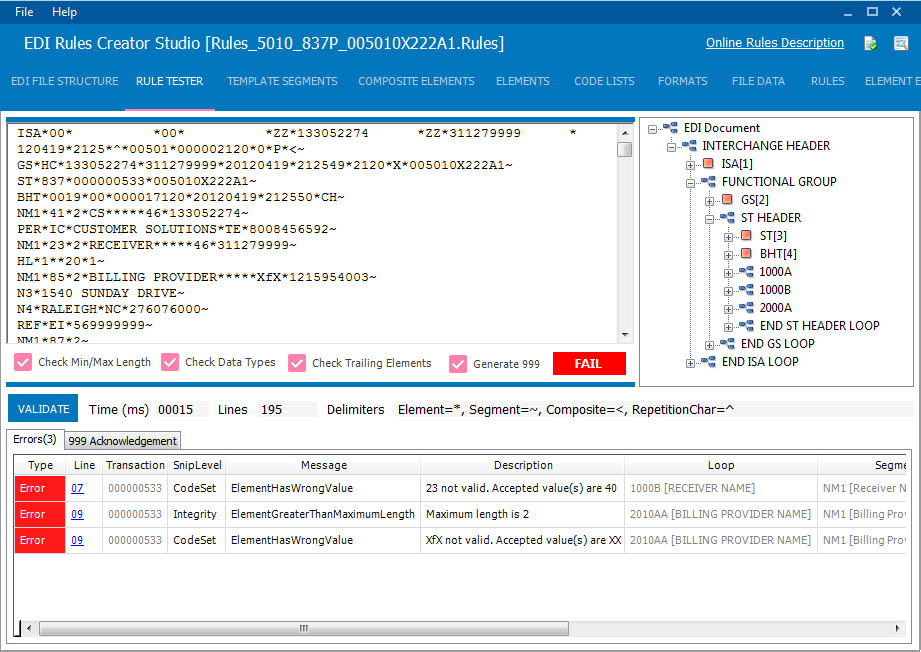
Task: Open the FILE DATA tab
Action: (x=758, y=81)
